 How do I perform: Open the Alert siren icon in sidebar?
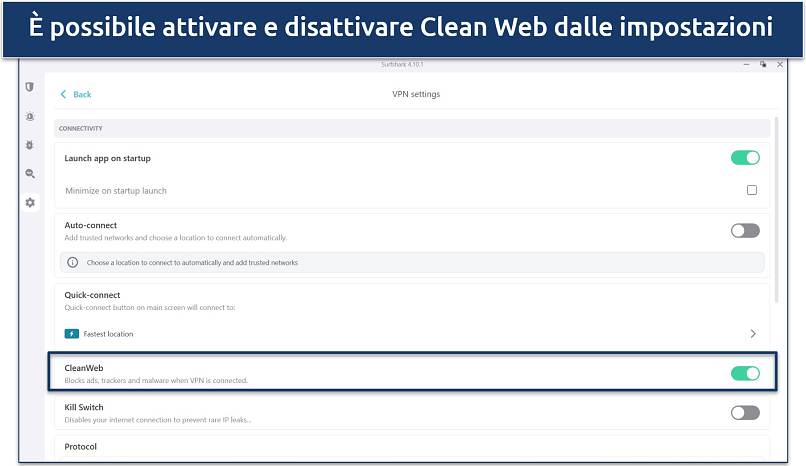(30, 116)
